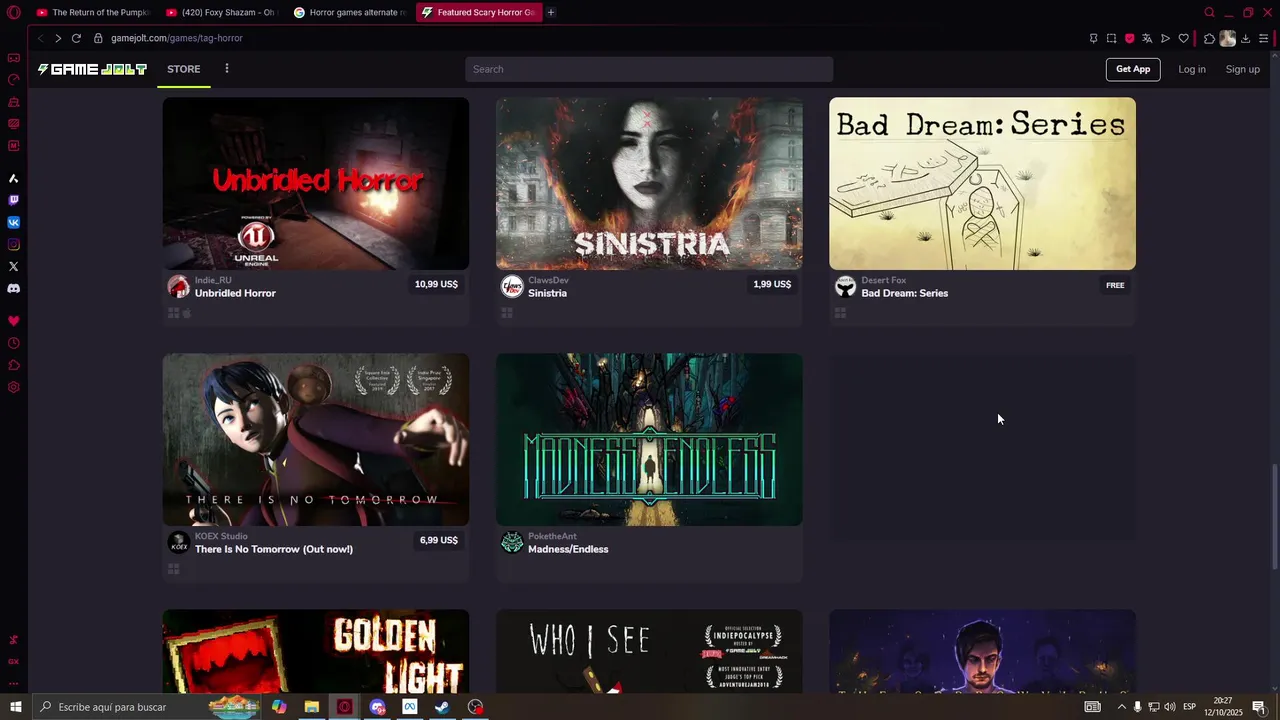This screenshot has width=1280, height=720.
Task: Reload the page with the refresh icon
Action: point(76,38)
